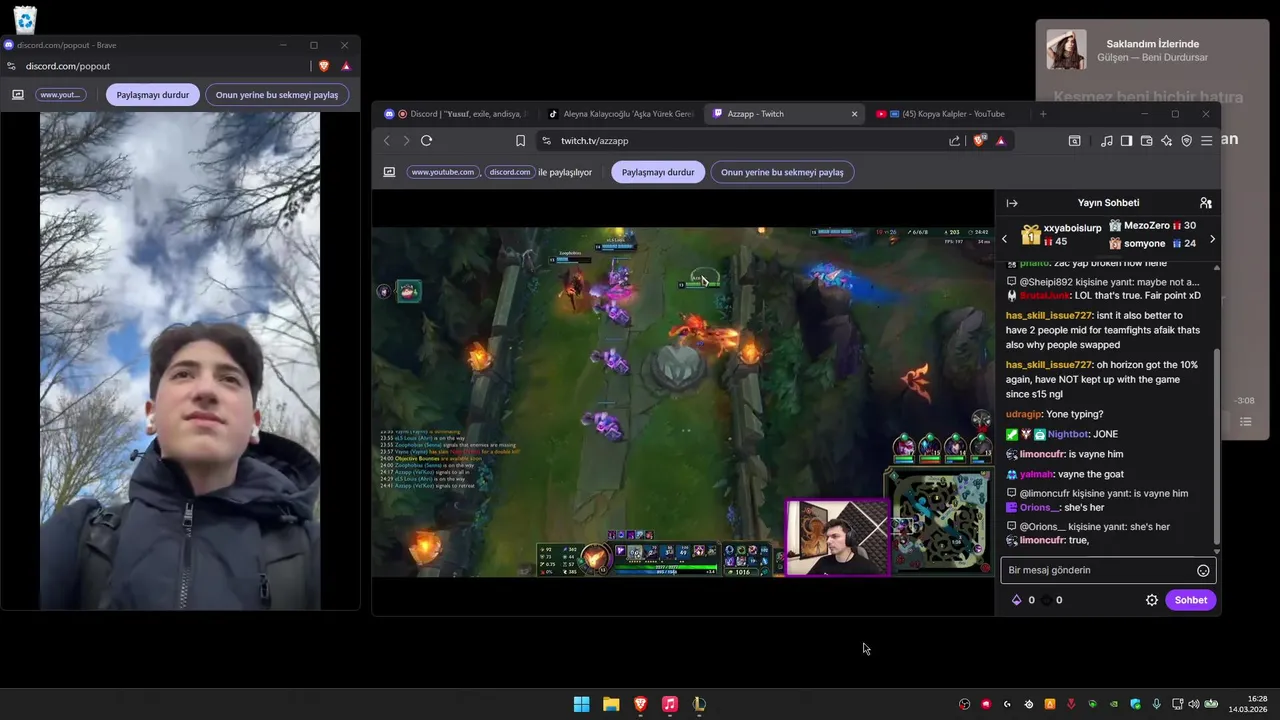Screen dimensions: 1280x720
Task: Click the tab search icon in toolbar
Action: point(1074,141)
